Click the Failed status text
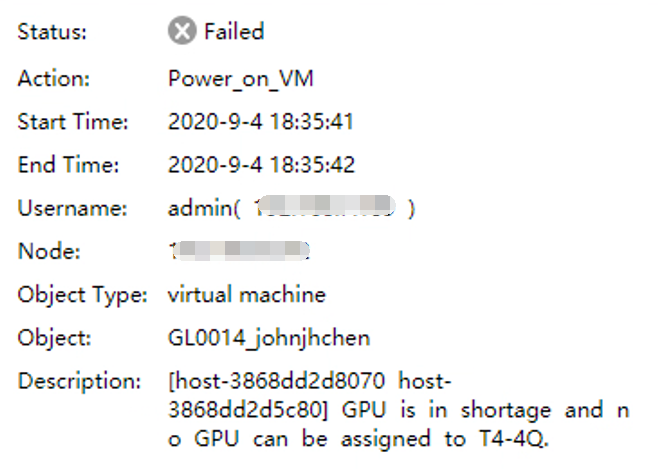The image size is (658, 469). [x=234, y=32]
